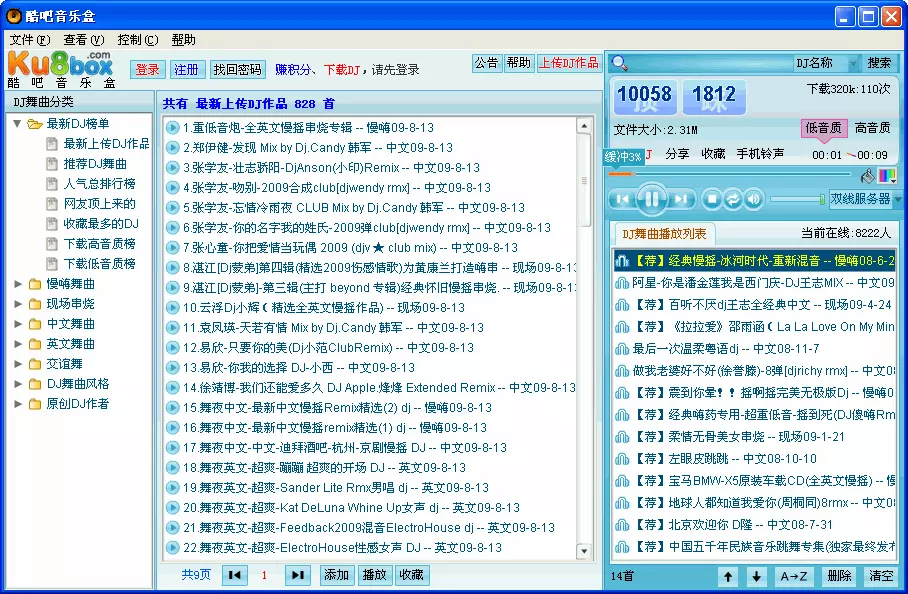
Task: Expand the 慢嗨舞曲 folder
Action: (18, 284)
